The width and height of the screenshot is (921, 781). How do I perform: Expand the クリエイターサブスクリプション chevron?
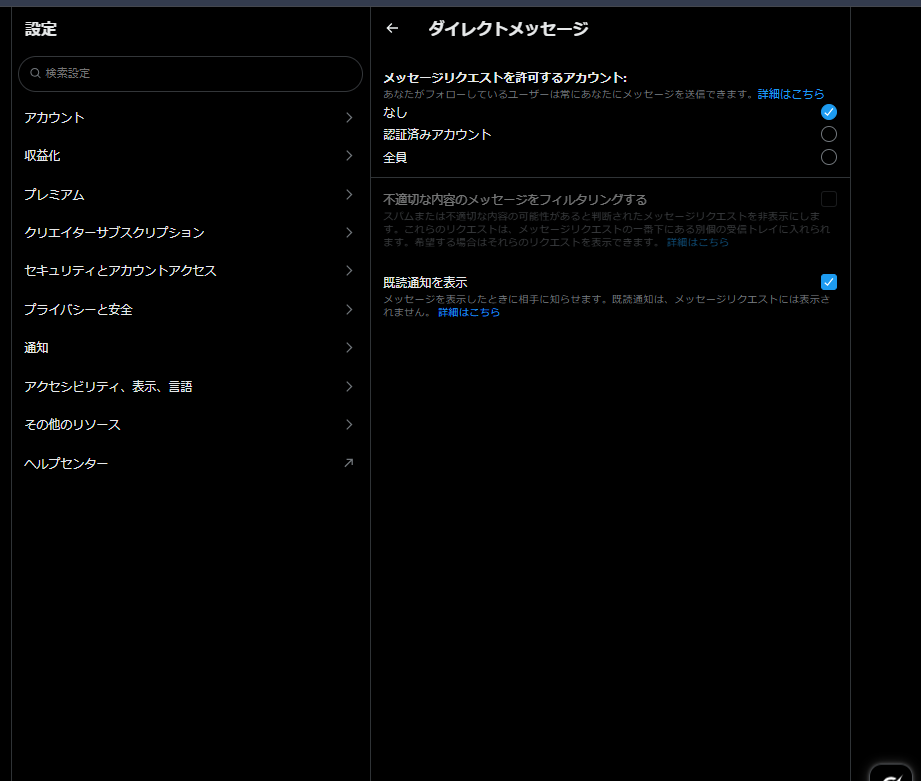(x=349, y=233)
